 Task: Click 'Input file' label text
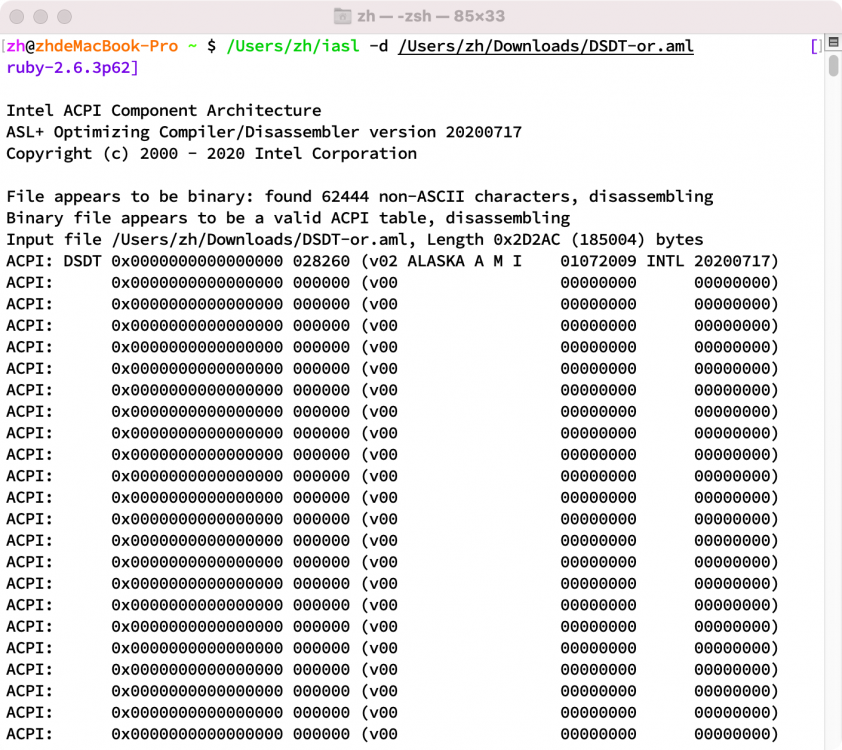coord(54,239)
